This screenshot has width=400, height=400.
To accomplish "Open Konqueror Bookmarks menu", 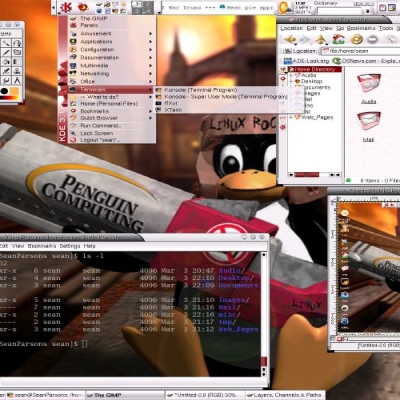I will tap(361, 28).
